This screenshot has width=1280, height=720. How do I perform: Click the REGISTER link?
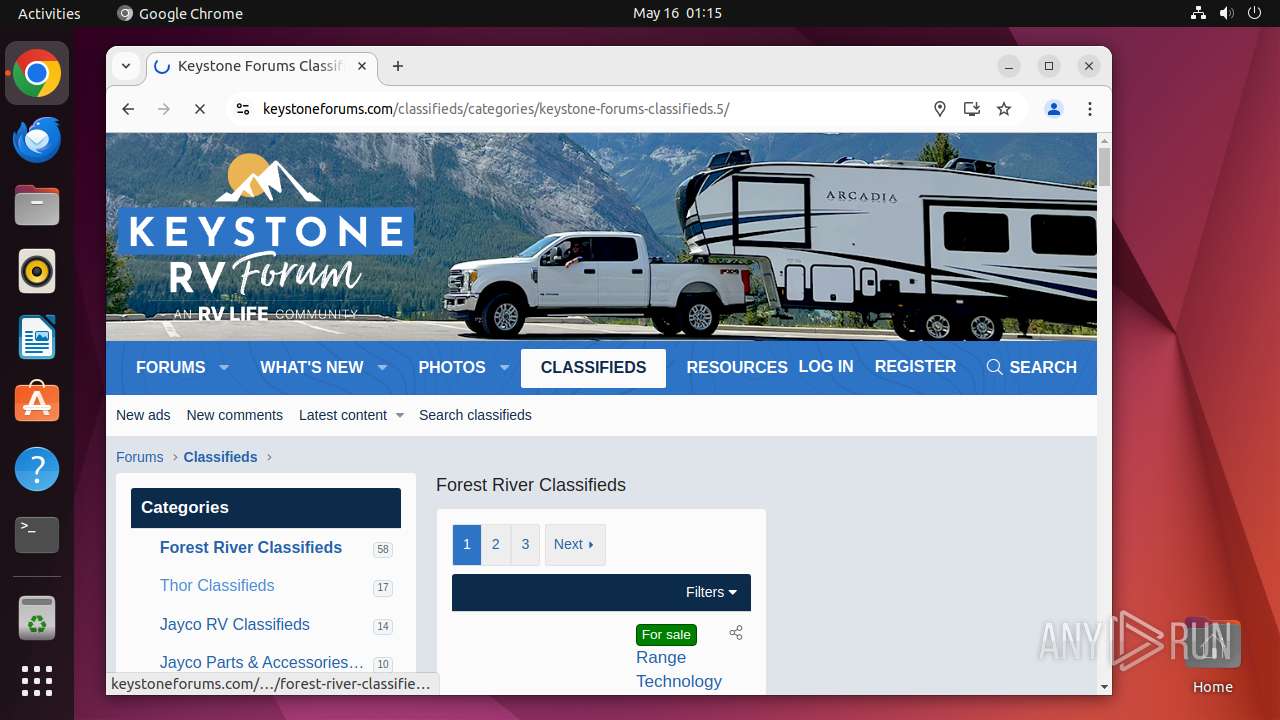tap(915, 367)
